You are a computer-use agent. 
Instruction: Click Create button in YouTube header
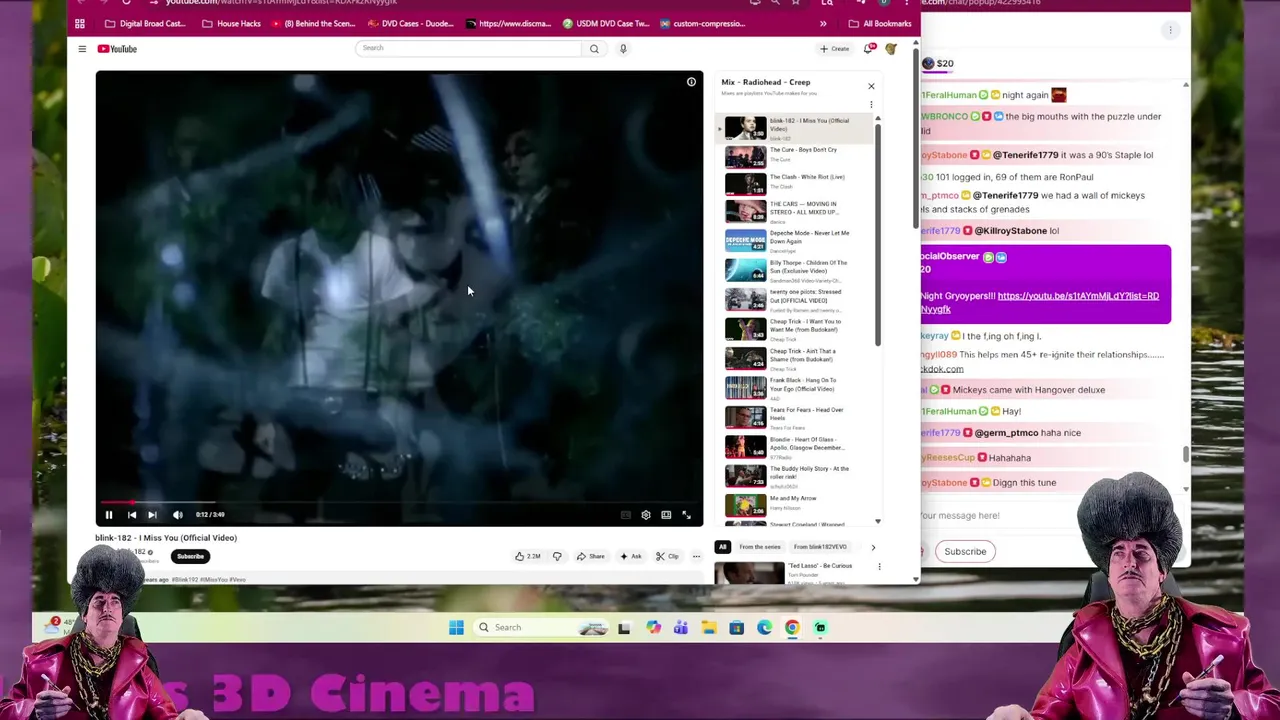click(x=834, y=48)
